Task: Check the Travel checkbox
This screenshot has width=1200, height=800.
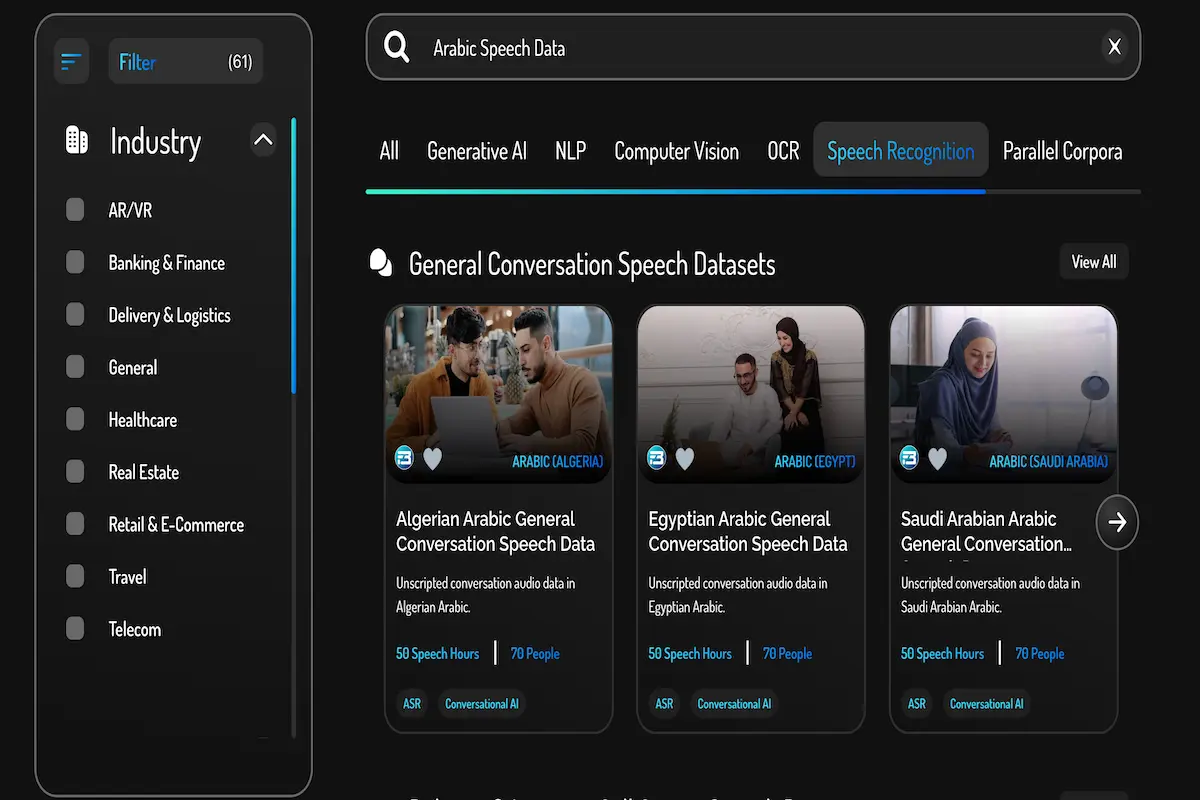Action: (x=75, y=576)
